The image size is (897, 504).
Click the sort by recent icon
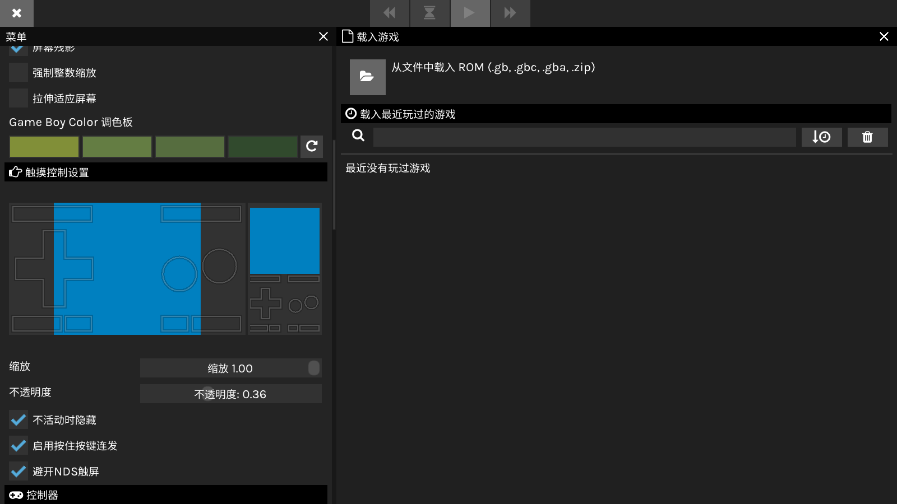(x=821, y=137)
